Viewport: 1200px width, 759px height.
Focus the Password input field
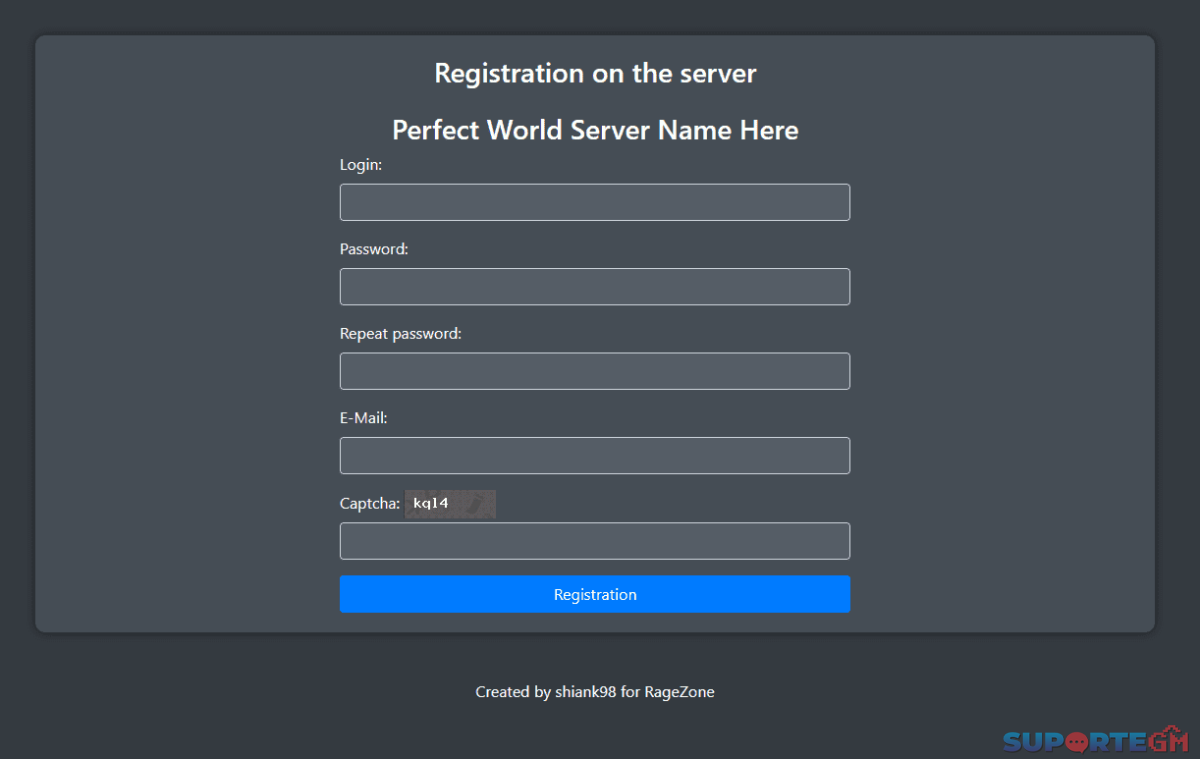click(595, 286)
